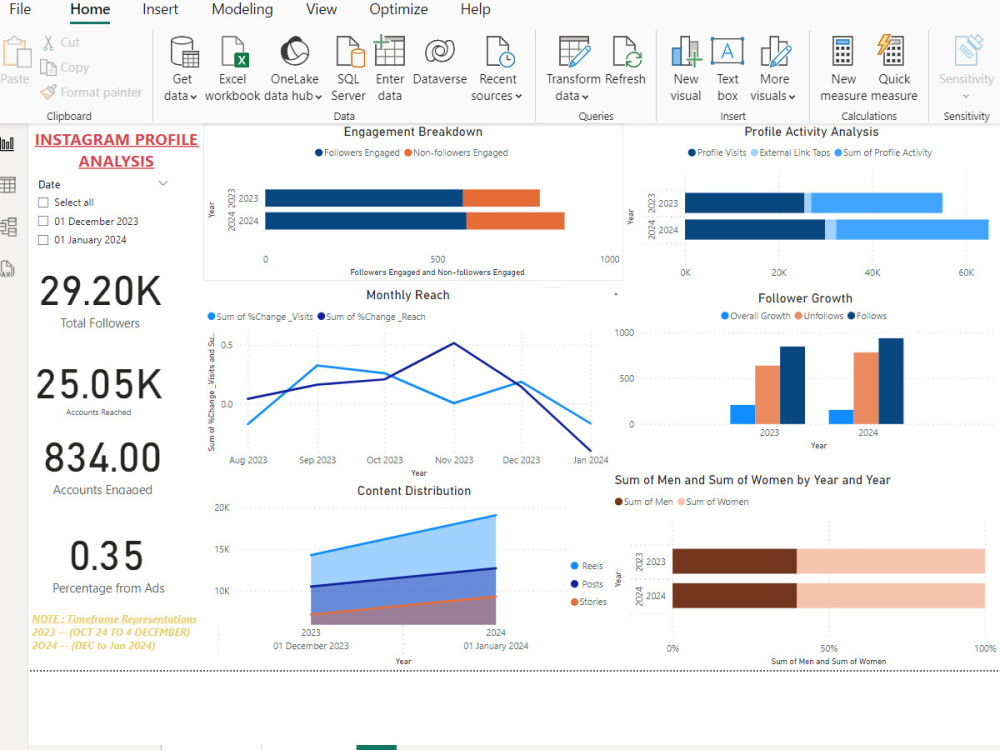This screenshot has height=750, width=1000.
Task: Open Excel workbook data connector
Action: 233,66
